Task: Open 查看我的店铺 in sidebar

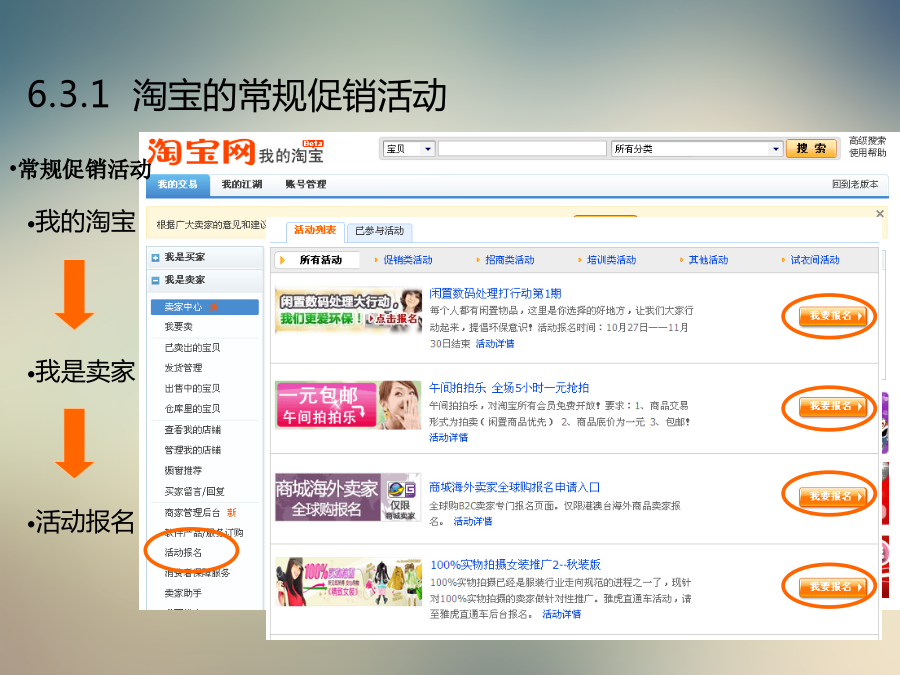Action: click(192, 430)
